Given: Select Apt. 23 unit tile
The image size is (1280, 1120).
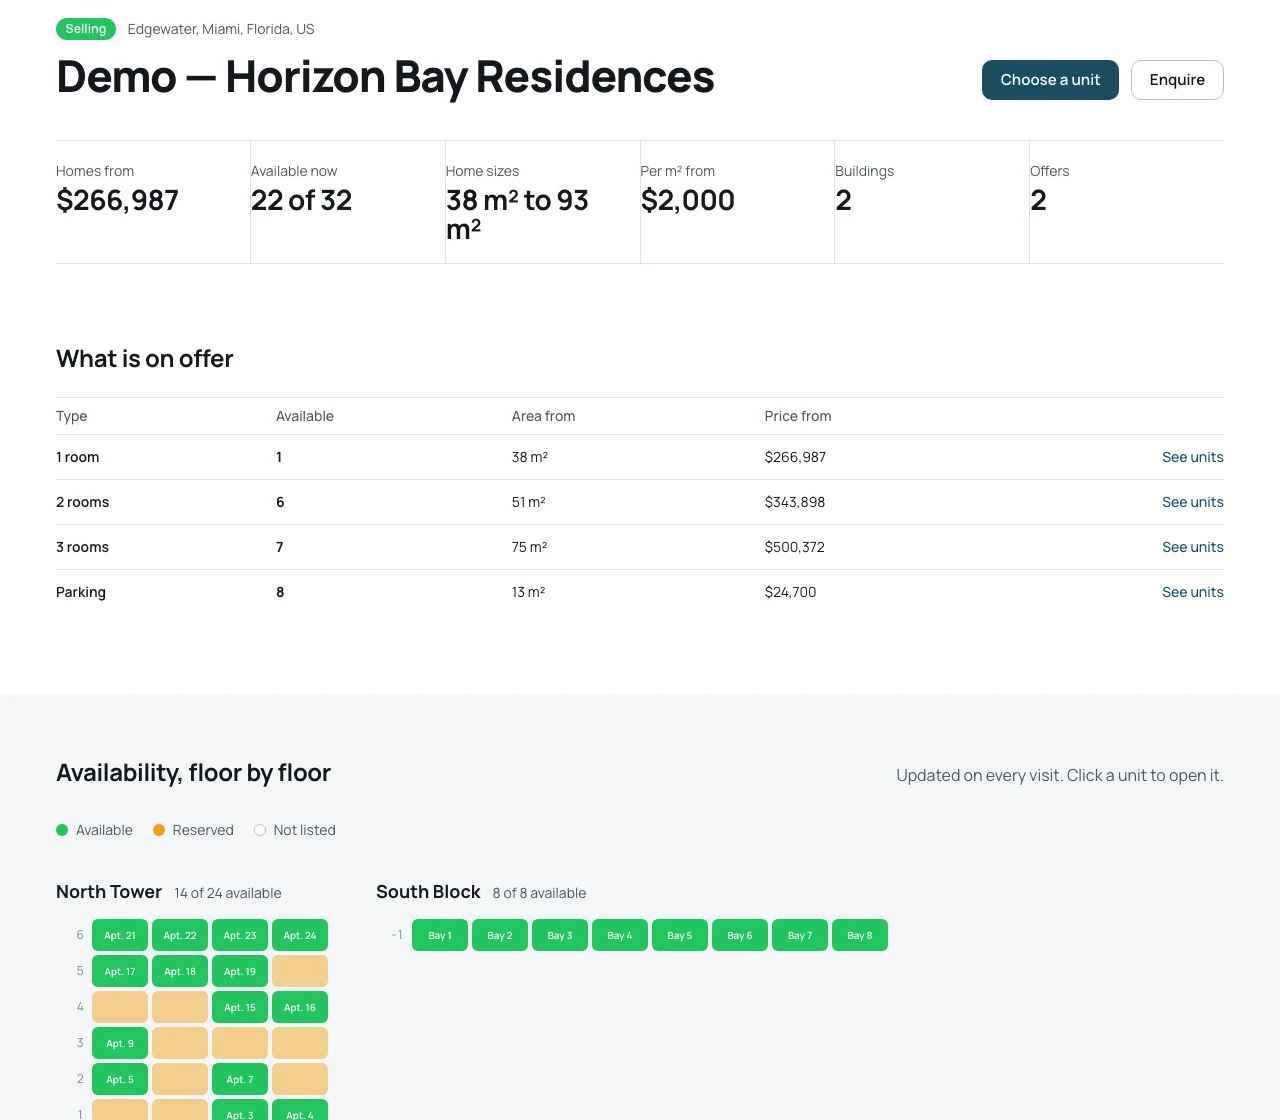Looking at the screenshot, I should pos(240,935).
